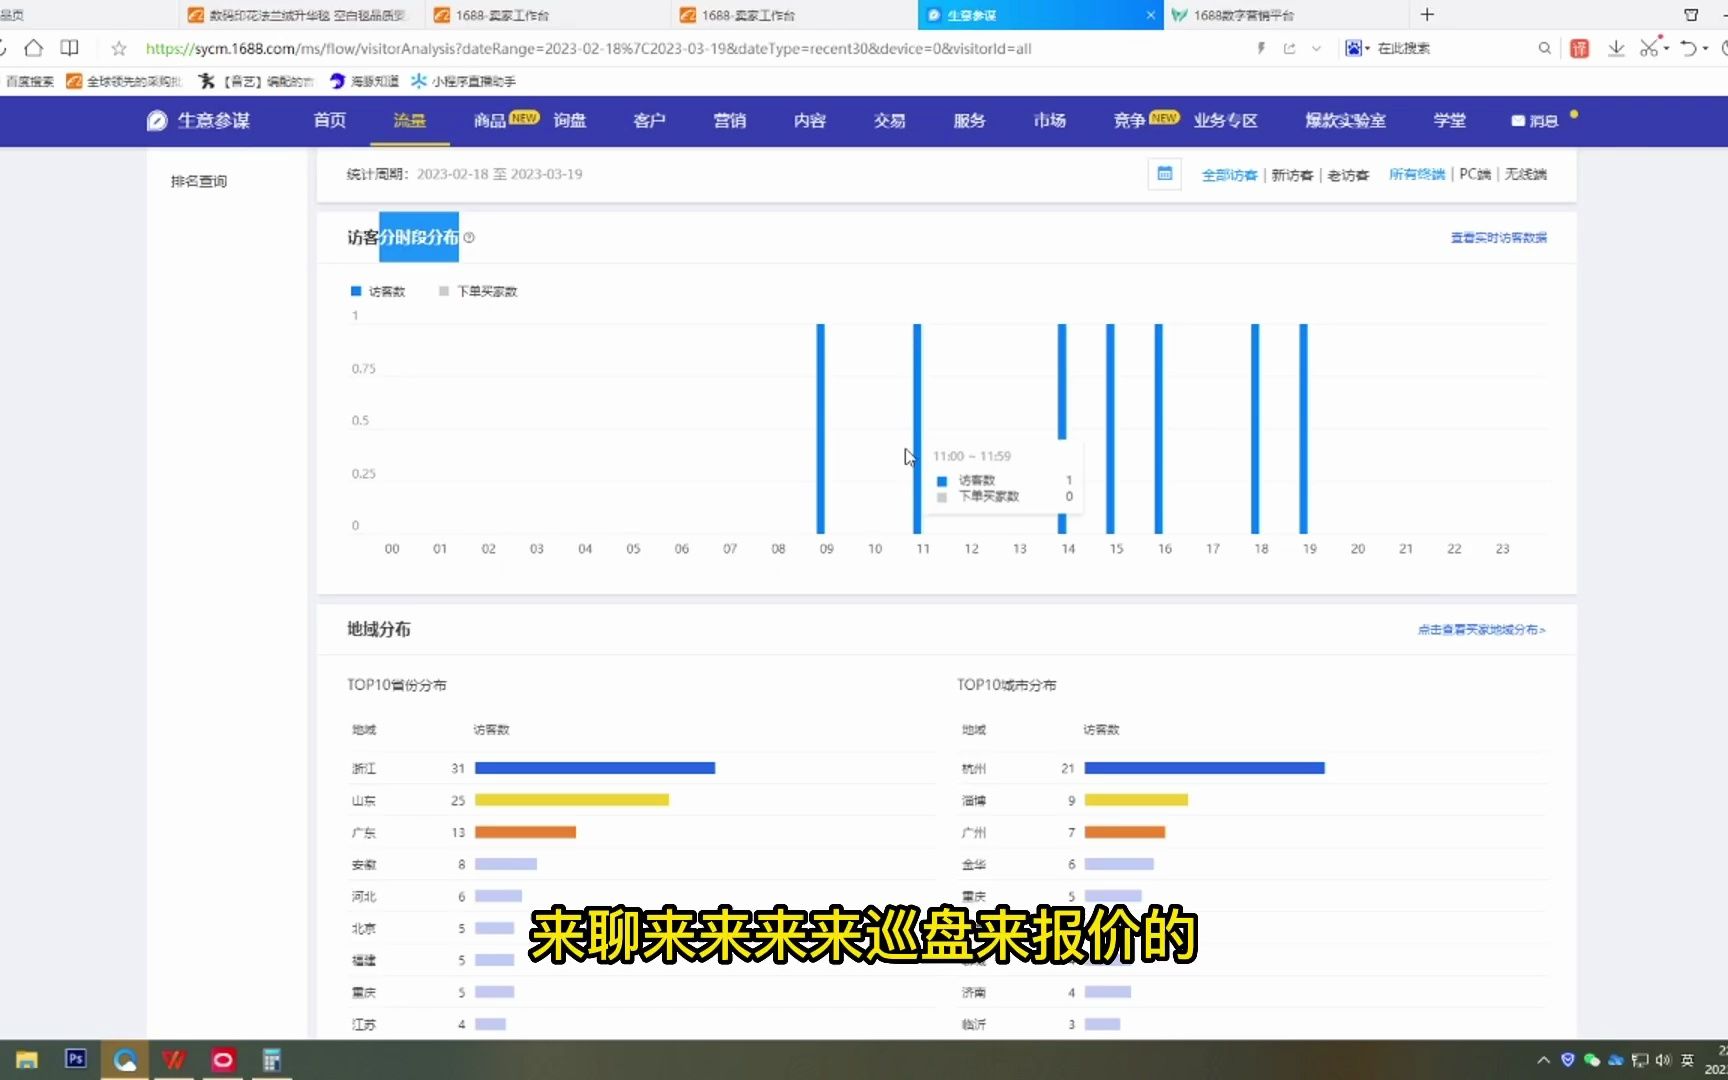
Task: Expand the Baidu search engine dropdown arrow
Action: pos(1367,48)
